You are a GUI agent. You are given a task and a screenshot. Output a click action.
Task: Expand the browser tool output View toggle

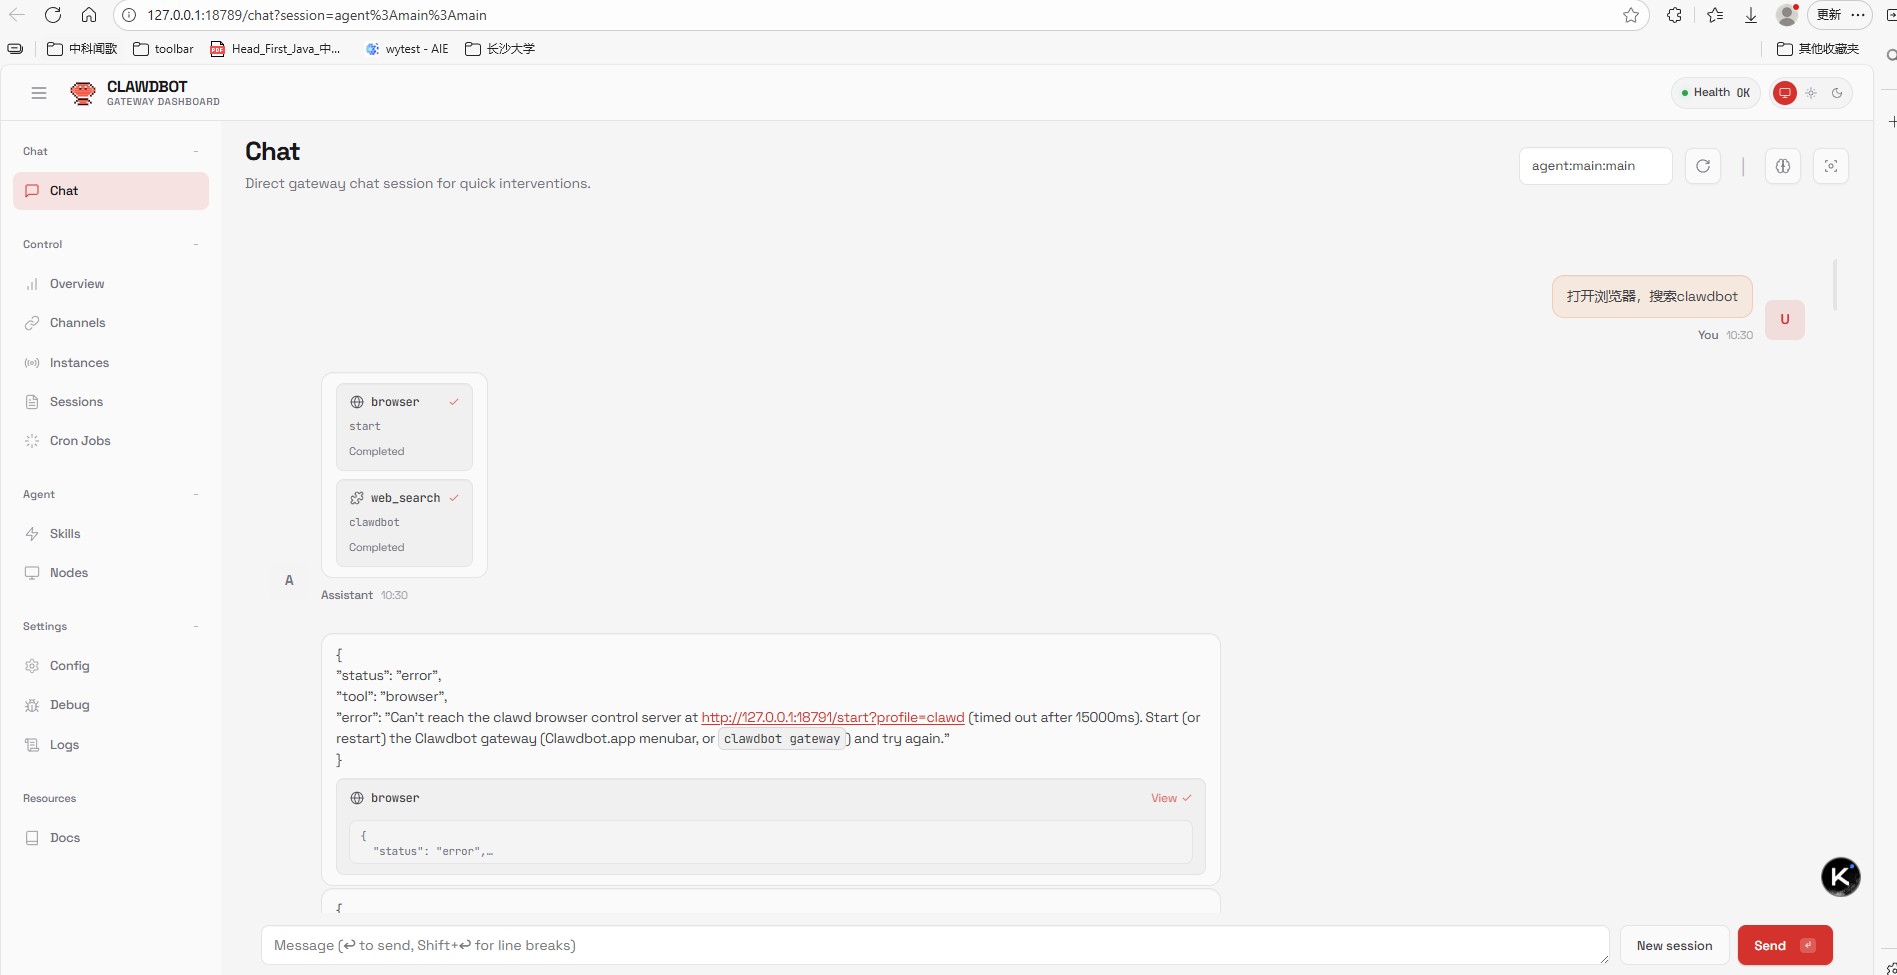coord(1171,798)
